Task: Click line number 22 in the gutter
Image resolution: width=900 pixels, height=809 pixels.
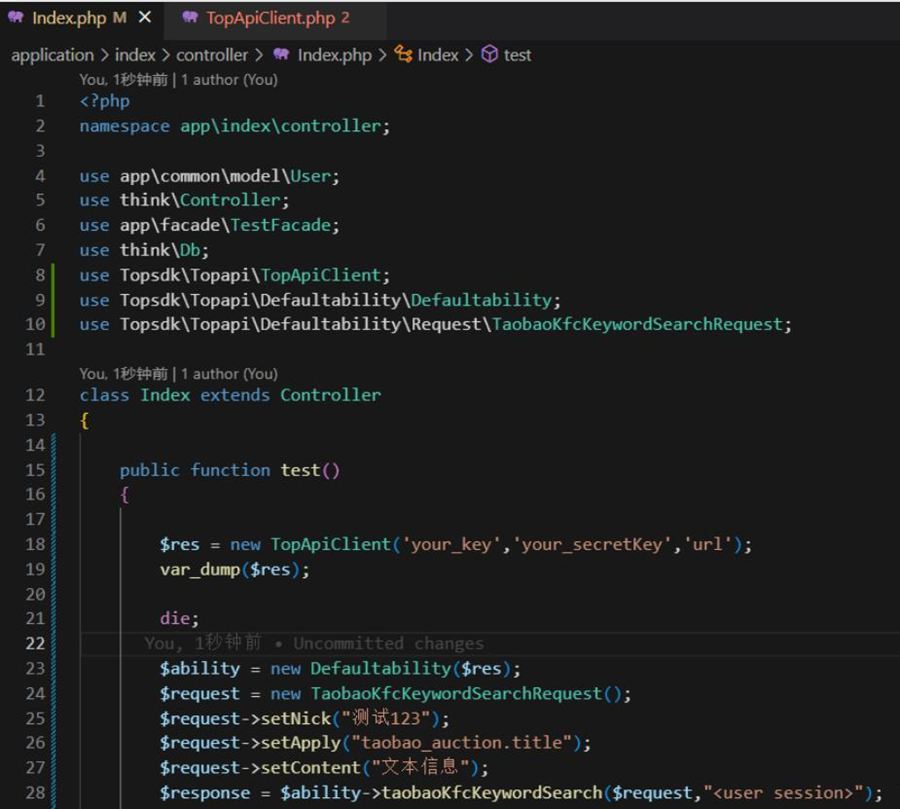Action: point(36,642)
